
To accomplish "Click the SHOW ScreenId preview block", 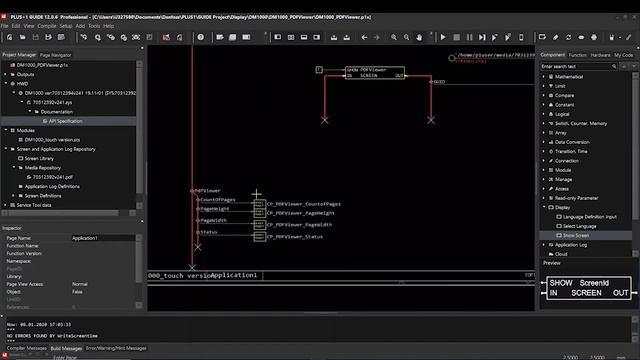I will click(x=589, y=288).
